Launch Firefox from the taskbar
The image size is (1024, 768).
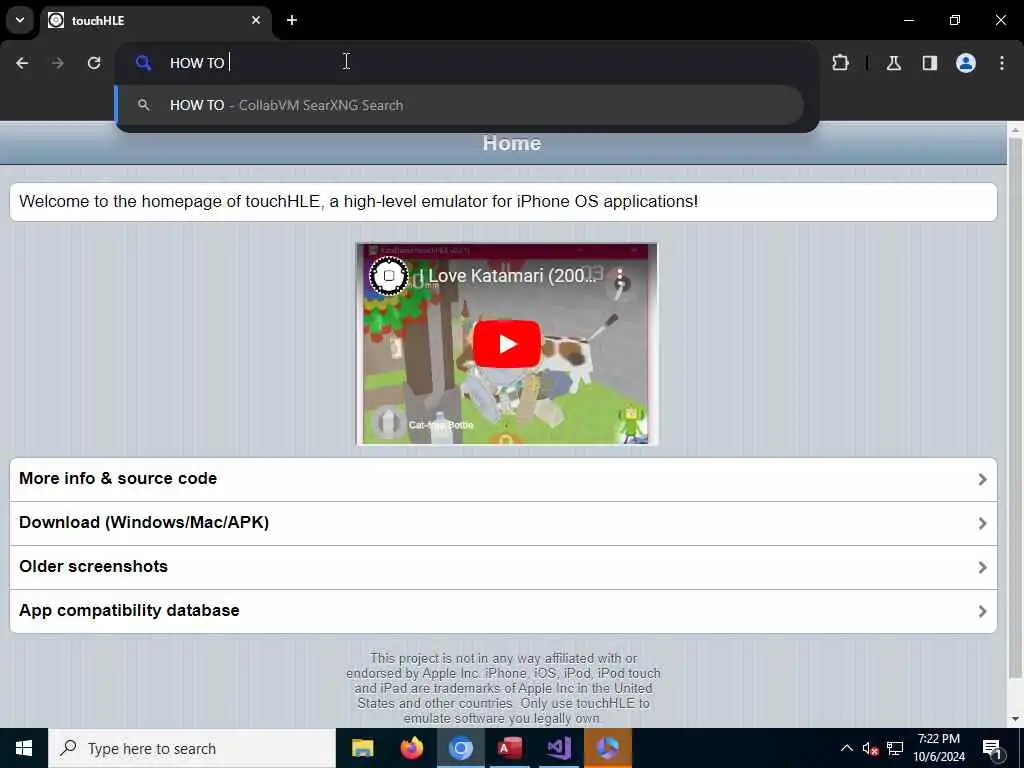coord(411,748)
